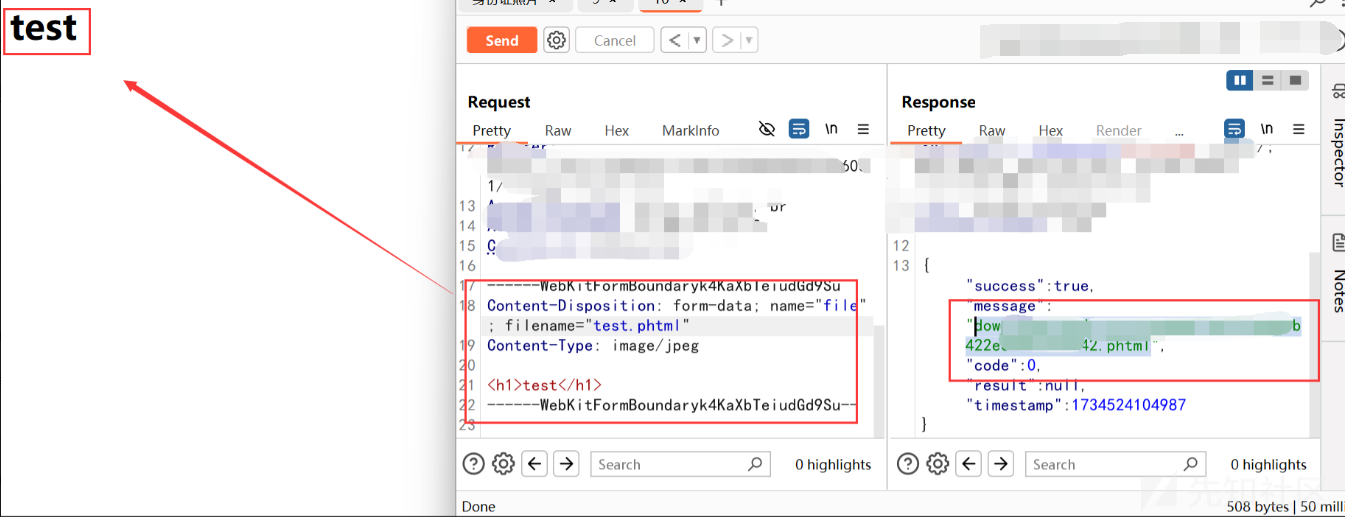Open search settings gear under Response panel
The width and height of the screenshot is (1345, 517).
click(x=938, y=464)
